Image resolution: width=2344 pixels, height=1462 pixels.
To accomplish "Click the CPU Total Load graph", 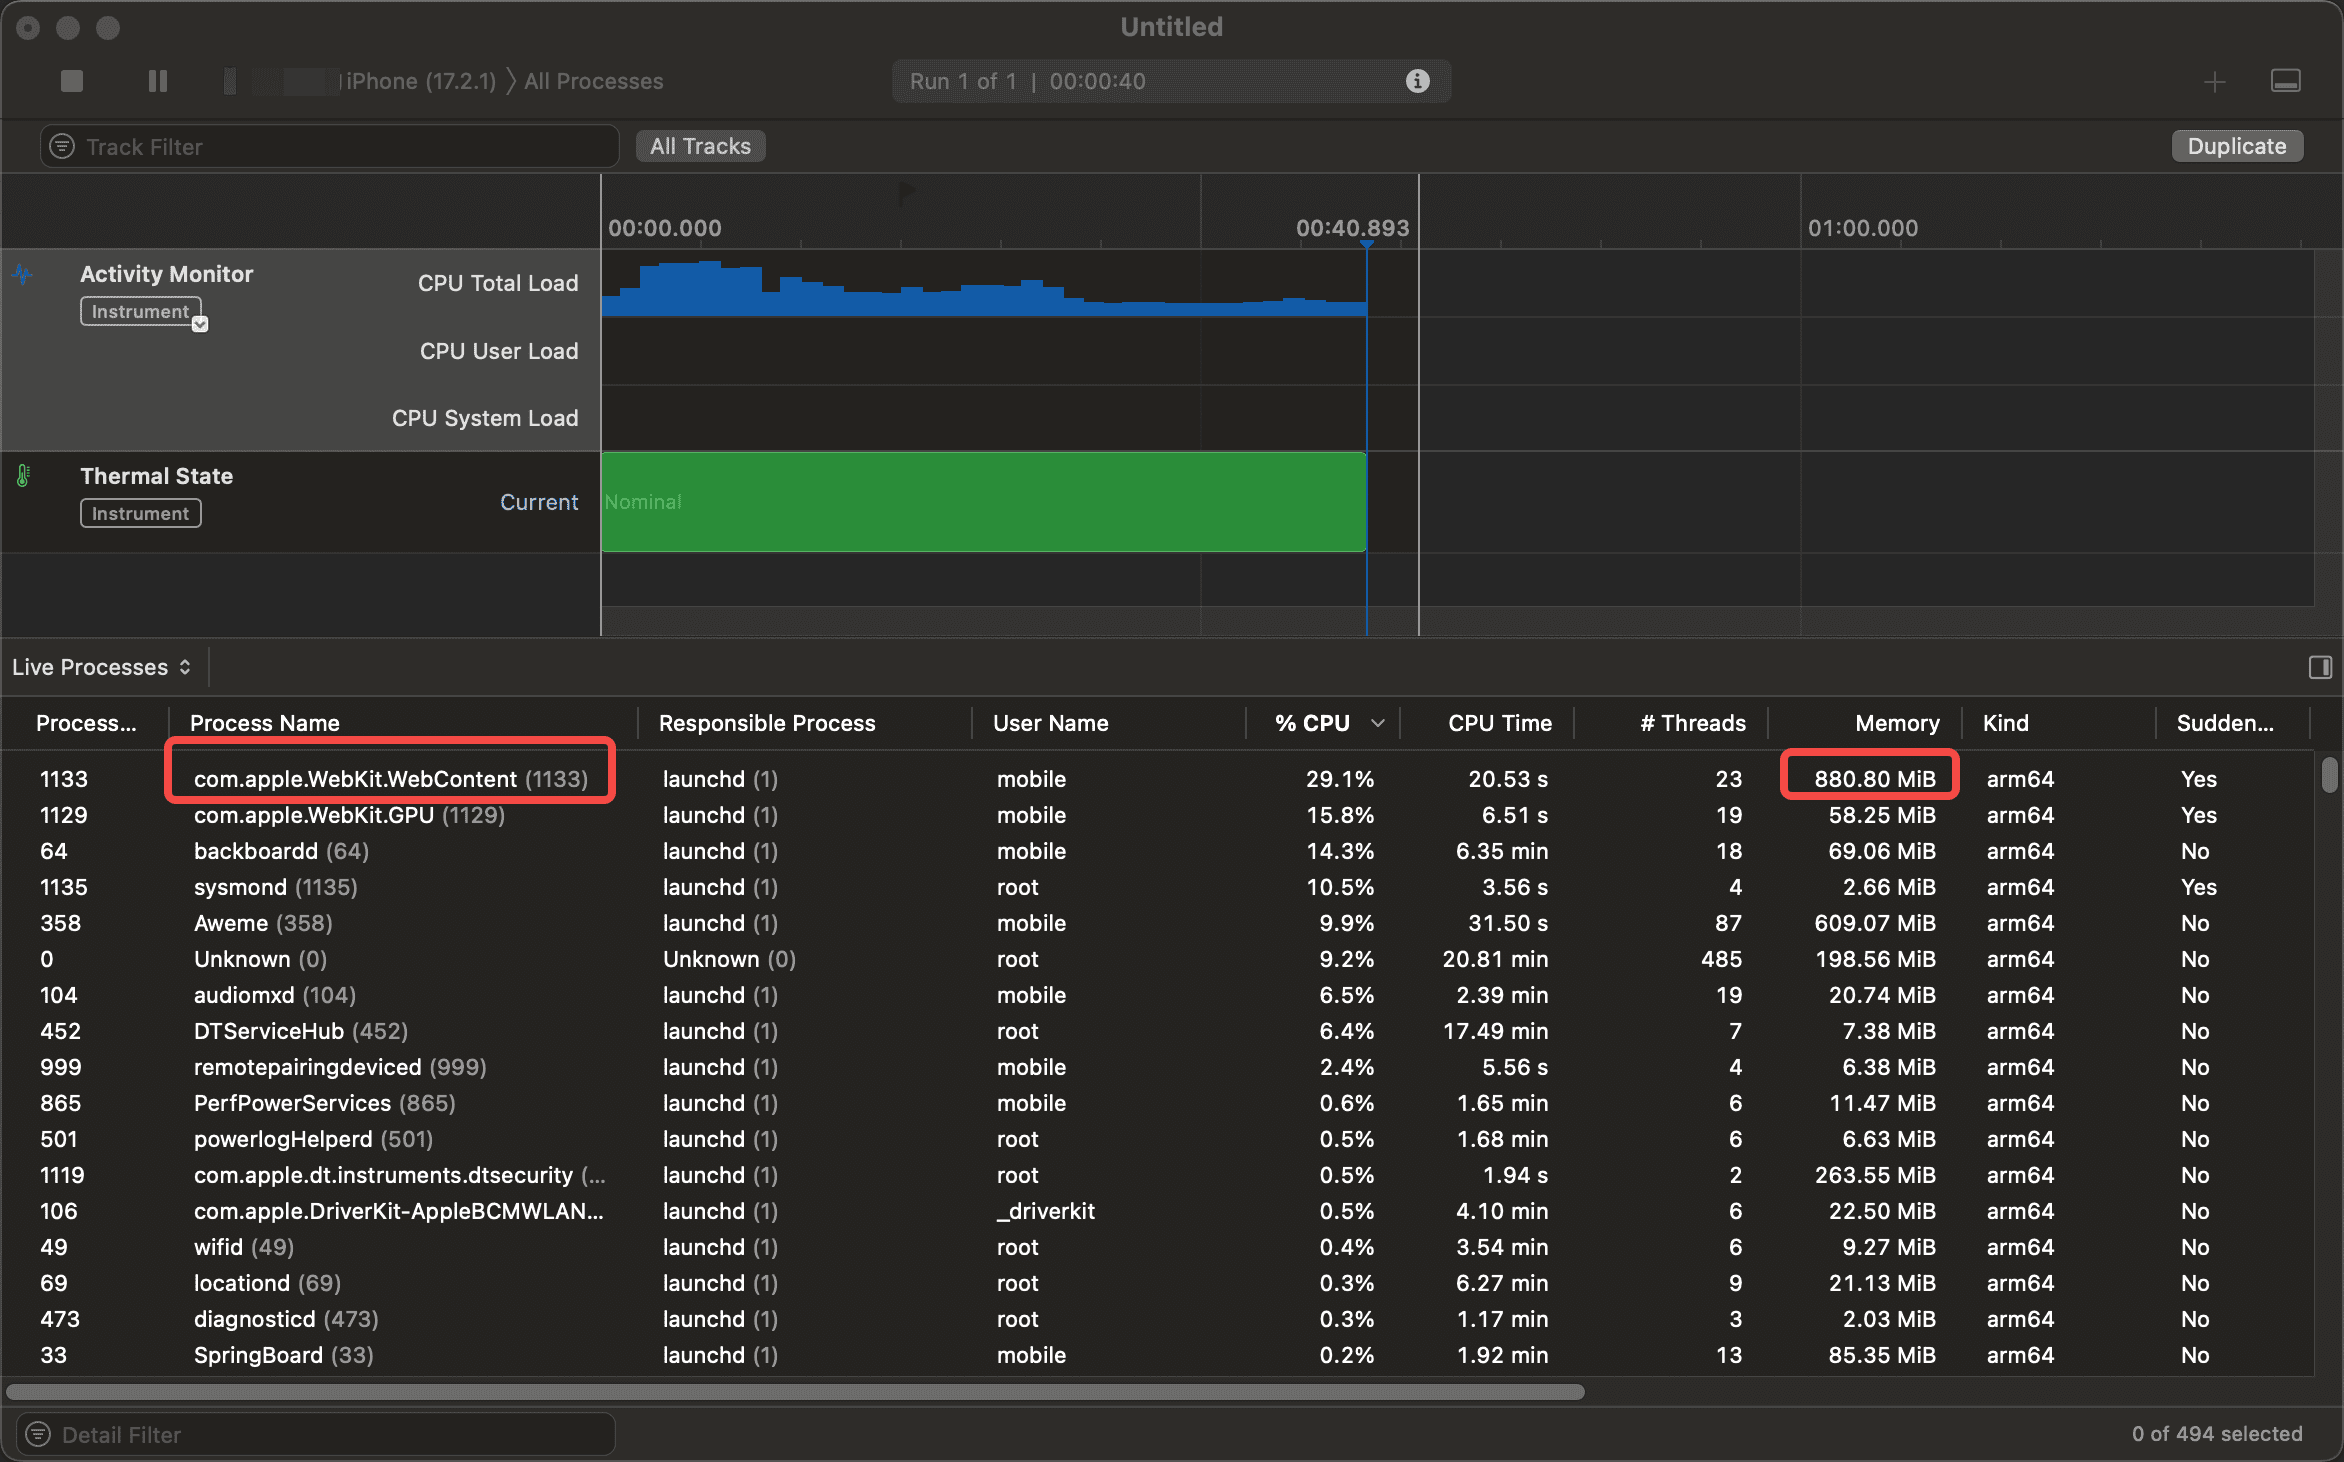I will coord(984,287).
